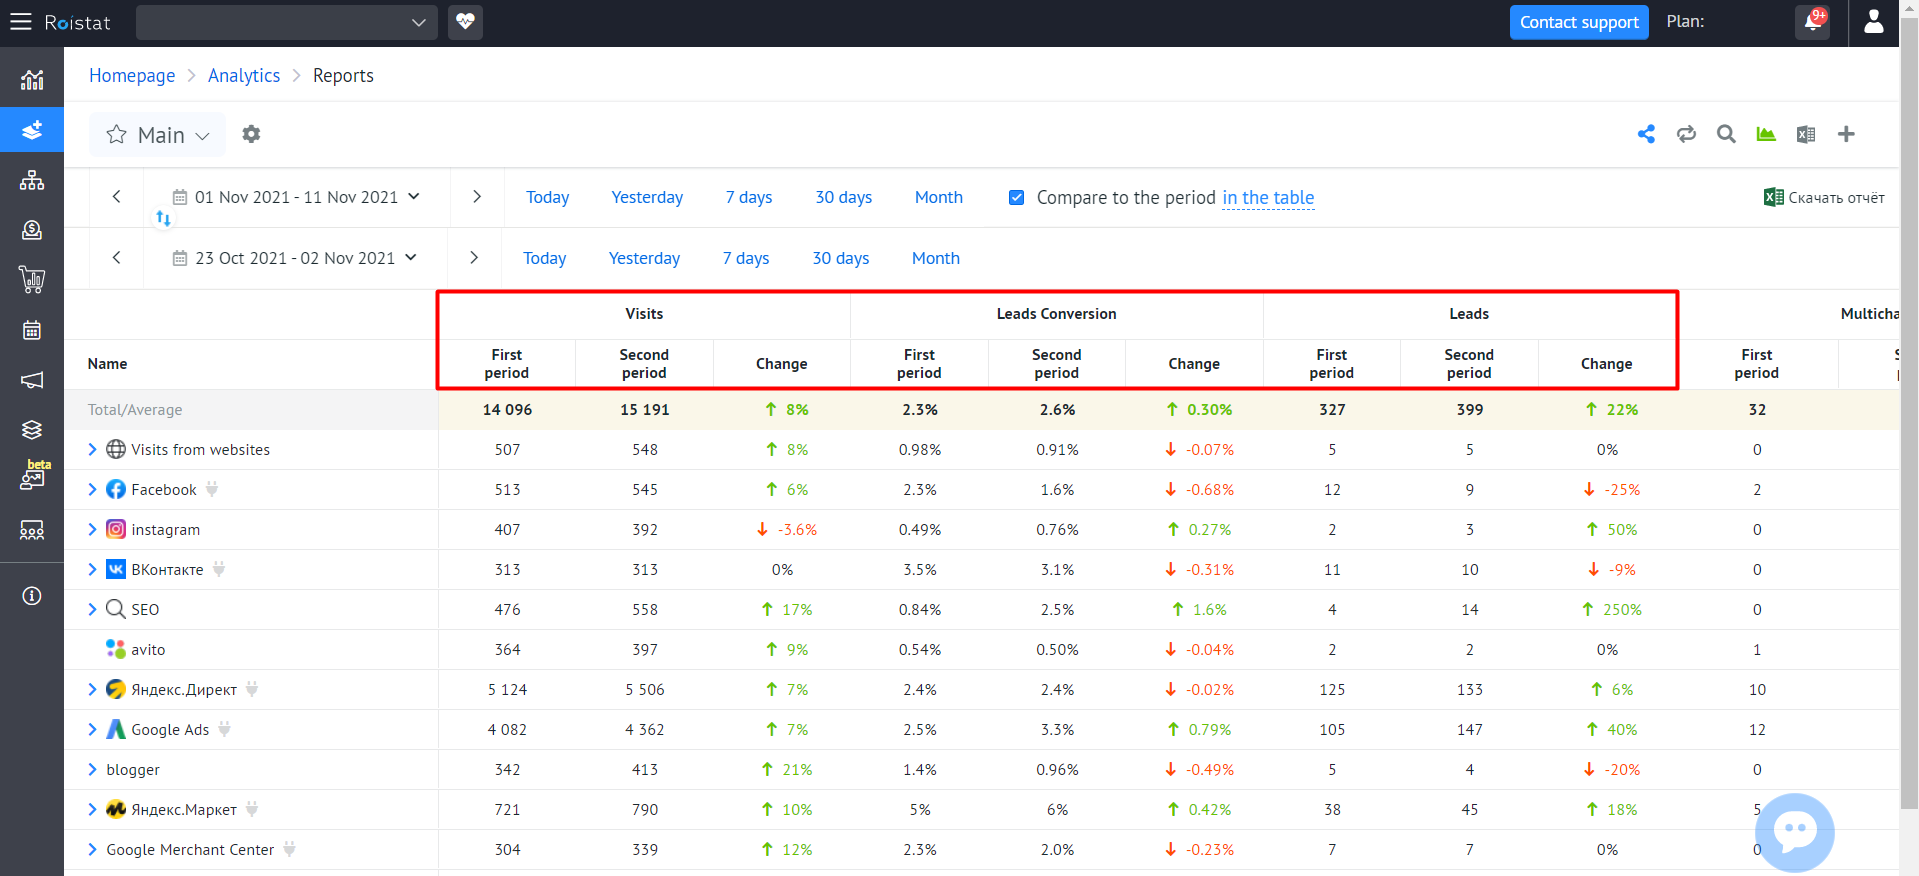Select Month for the first period
The height and width of the screenshot is (876, 1919).
[939, 197]
